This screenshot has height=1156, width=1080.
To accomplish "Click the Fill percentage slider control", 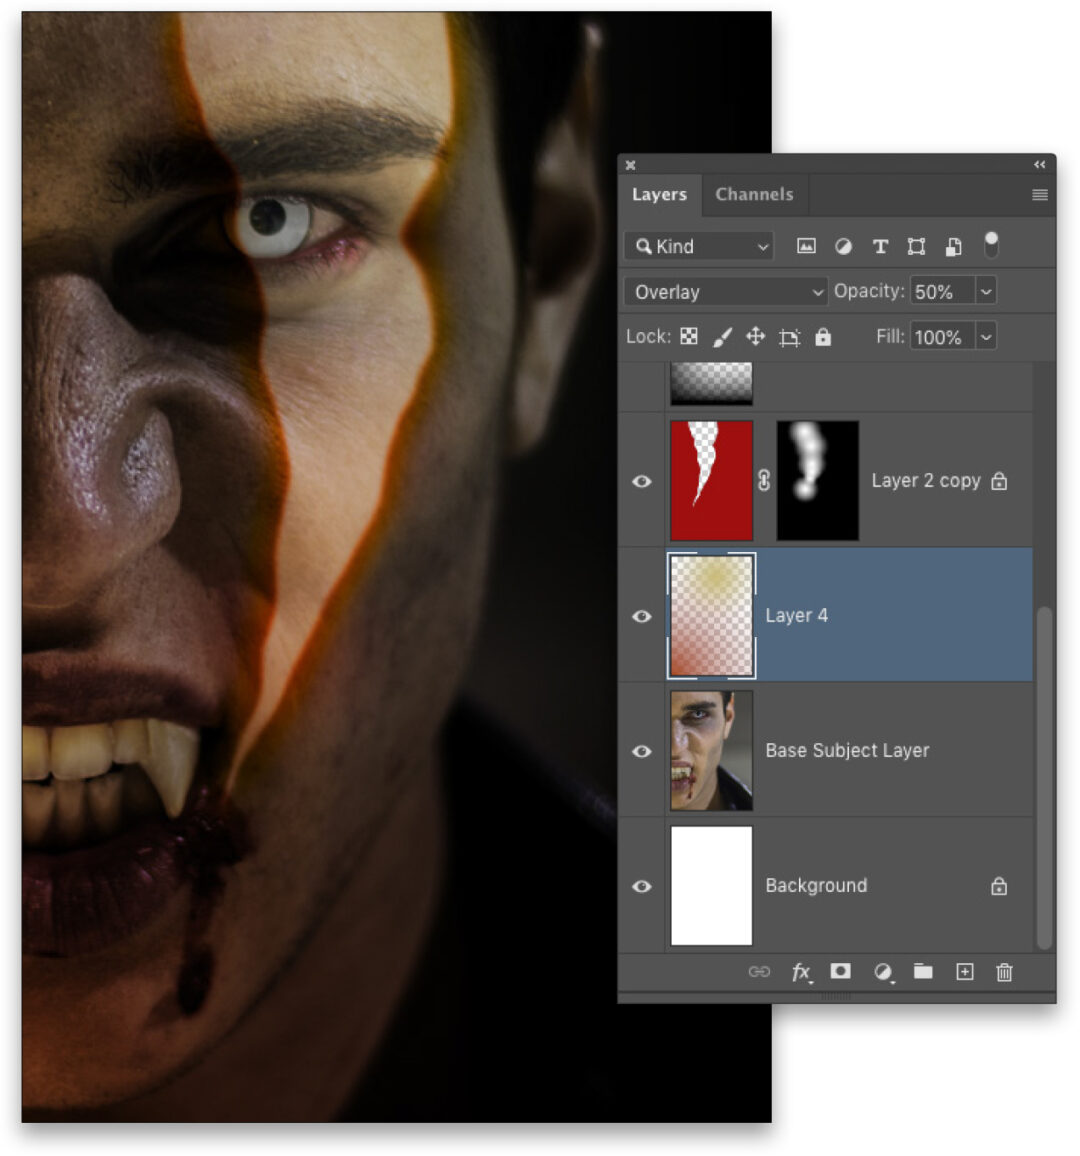I will pos(986,336).
